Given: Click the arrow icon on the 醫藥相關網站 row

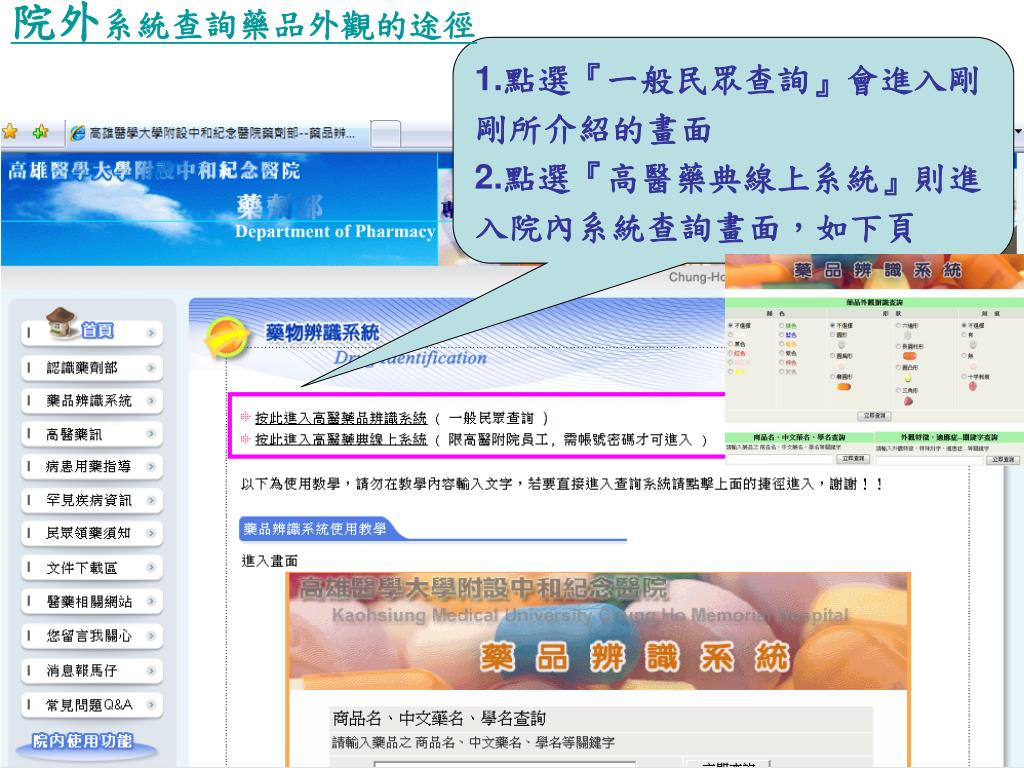Looking at the screenshot, I should [151, 601].
